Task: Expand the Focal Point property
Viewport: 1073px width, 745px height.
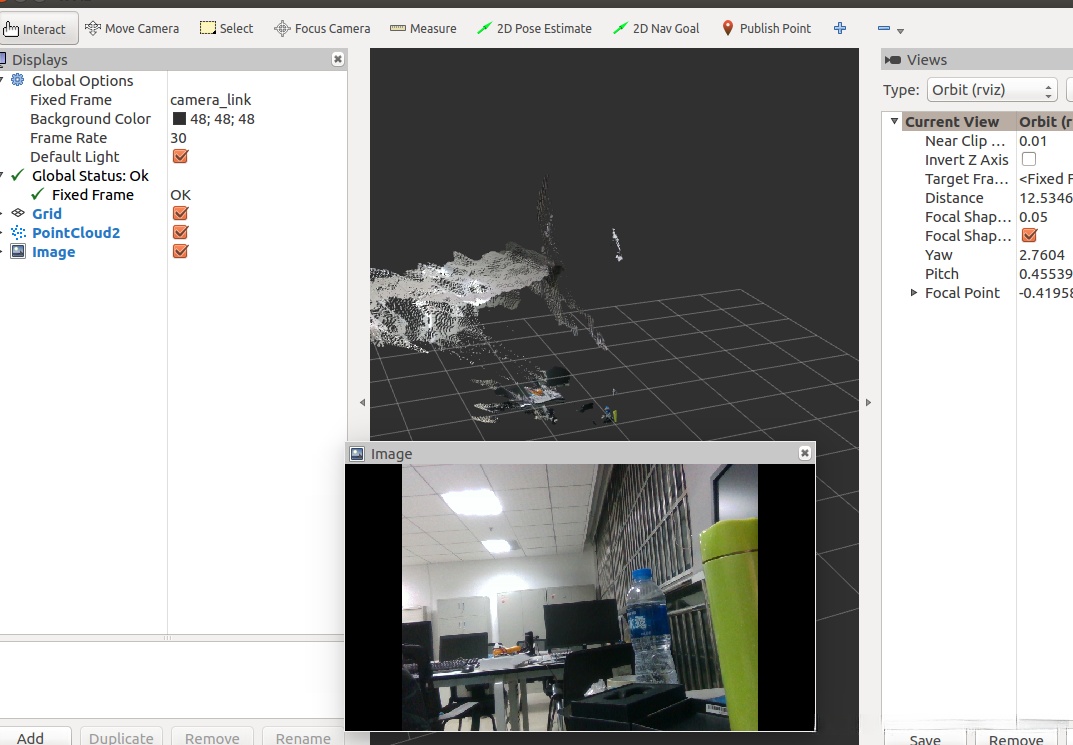Action: pyautogui.click(x=914, y=293)
